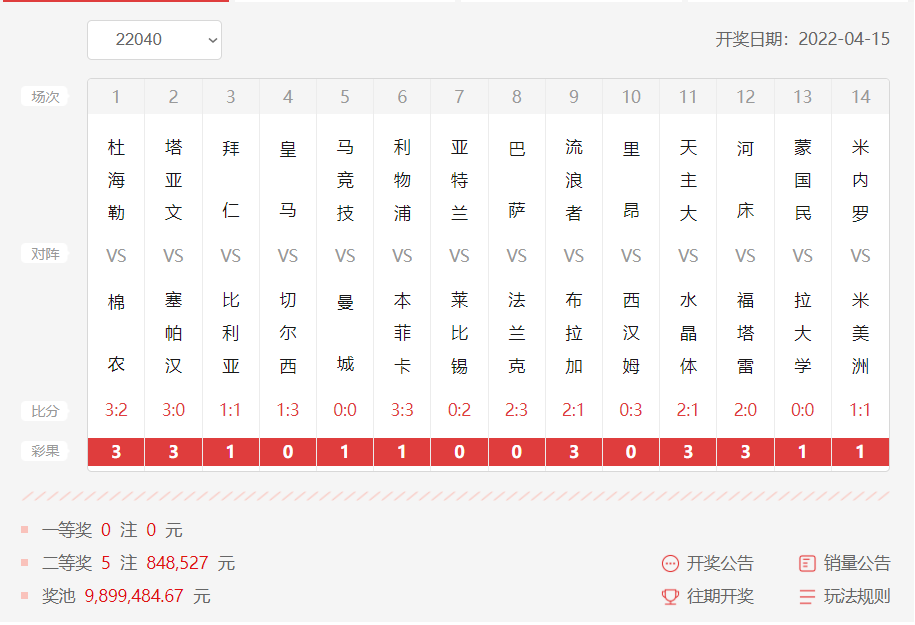Screen dimensions: 915x625
Task: Click the score 3:3 for match 6
Action: click(402, 410)
